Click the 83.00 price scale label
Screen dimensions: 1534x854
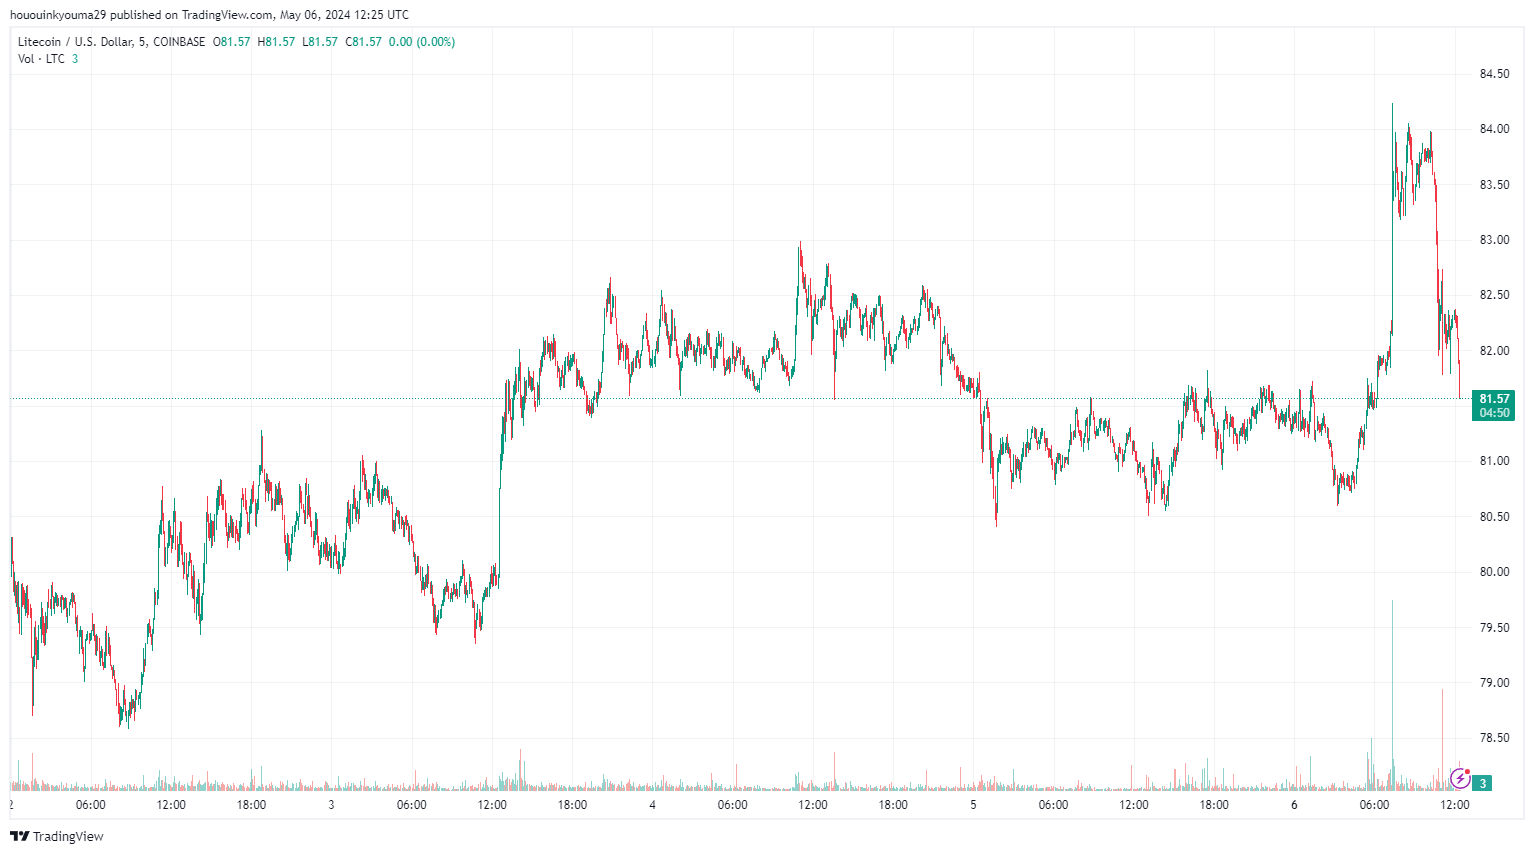point(1494,240)
